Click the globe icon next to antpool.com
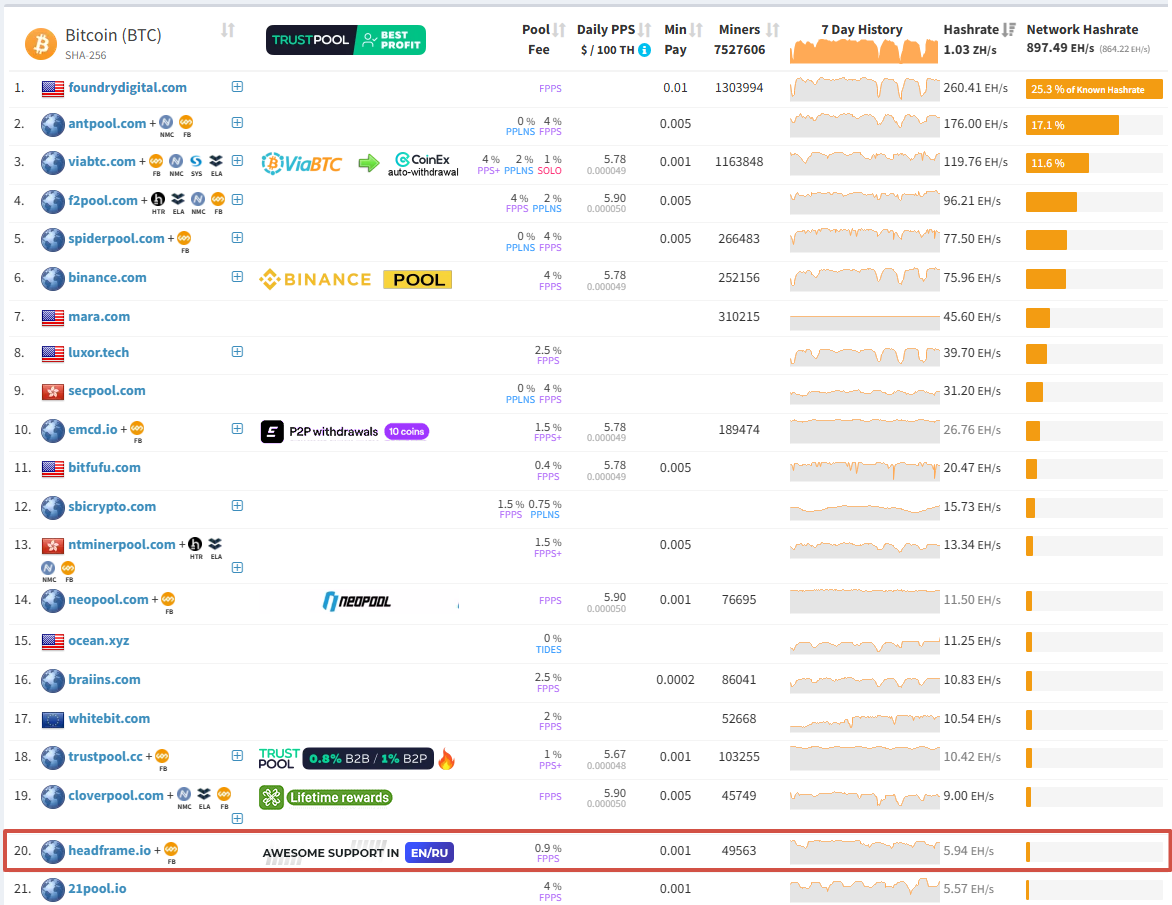Screen dimensions: 1172x905 tap(52, 124)
